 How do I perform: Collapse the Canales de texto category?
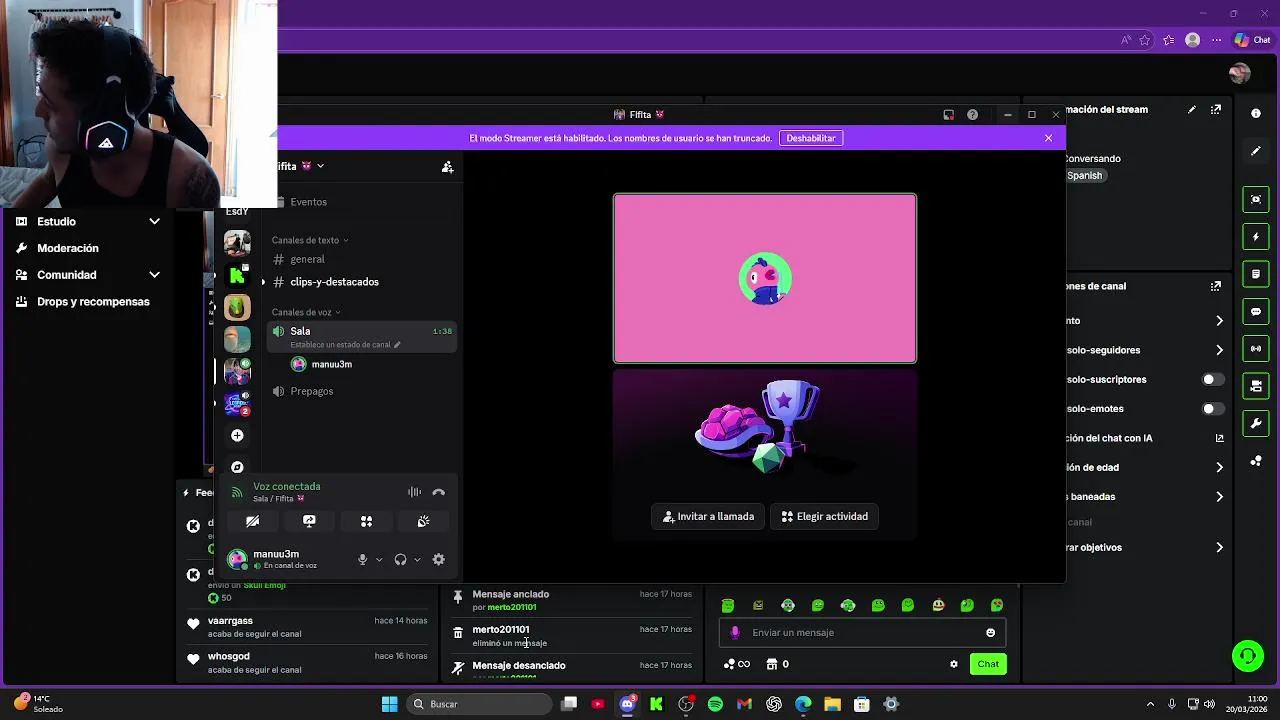point(310,240)
